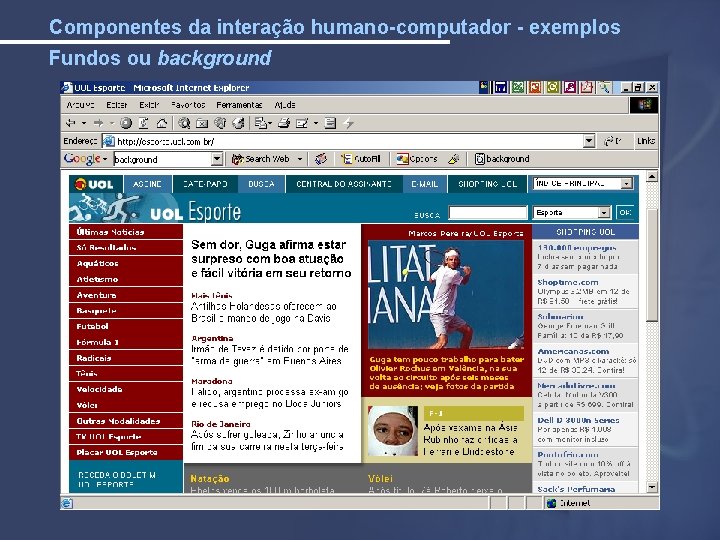Click the Discuss icon in the toolbar

[330, 123]
